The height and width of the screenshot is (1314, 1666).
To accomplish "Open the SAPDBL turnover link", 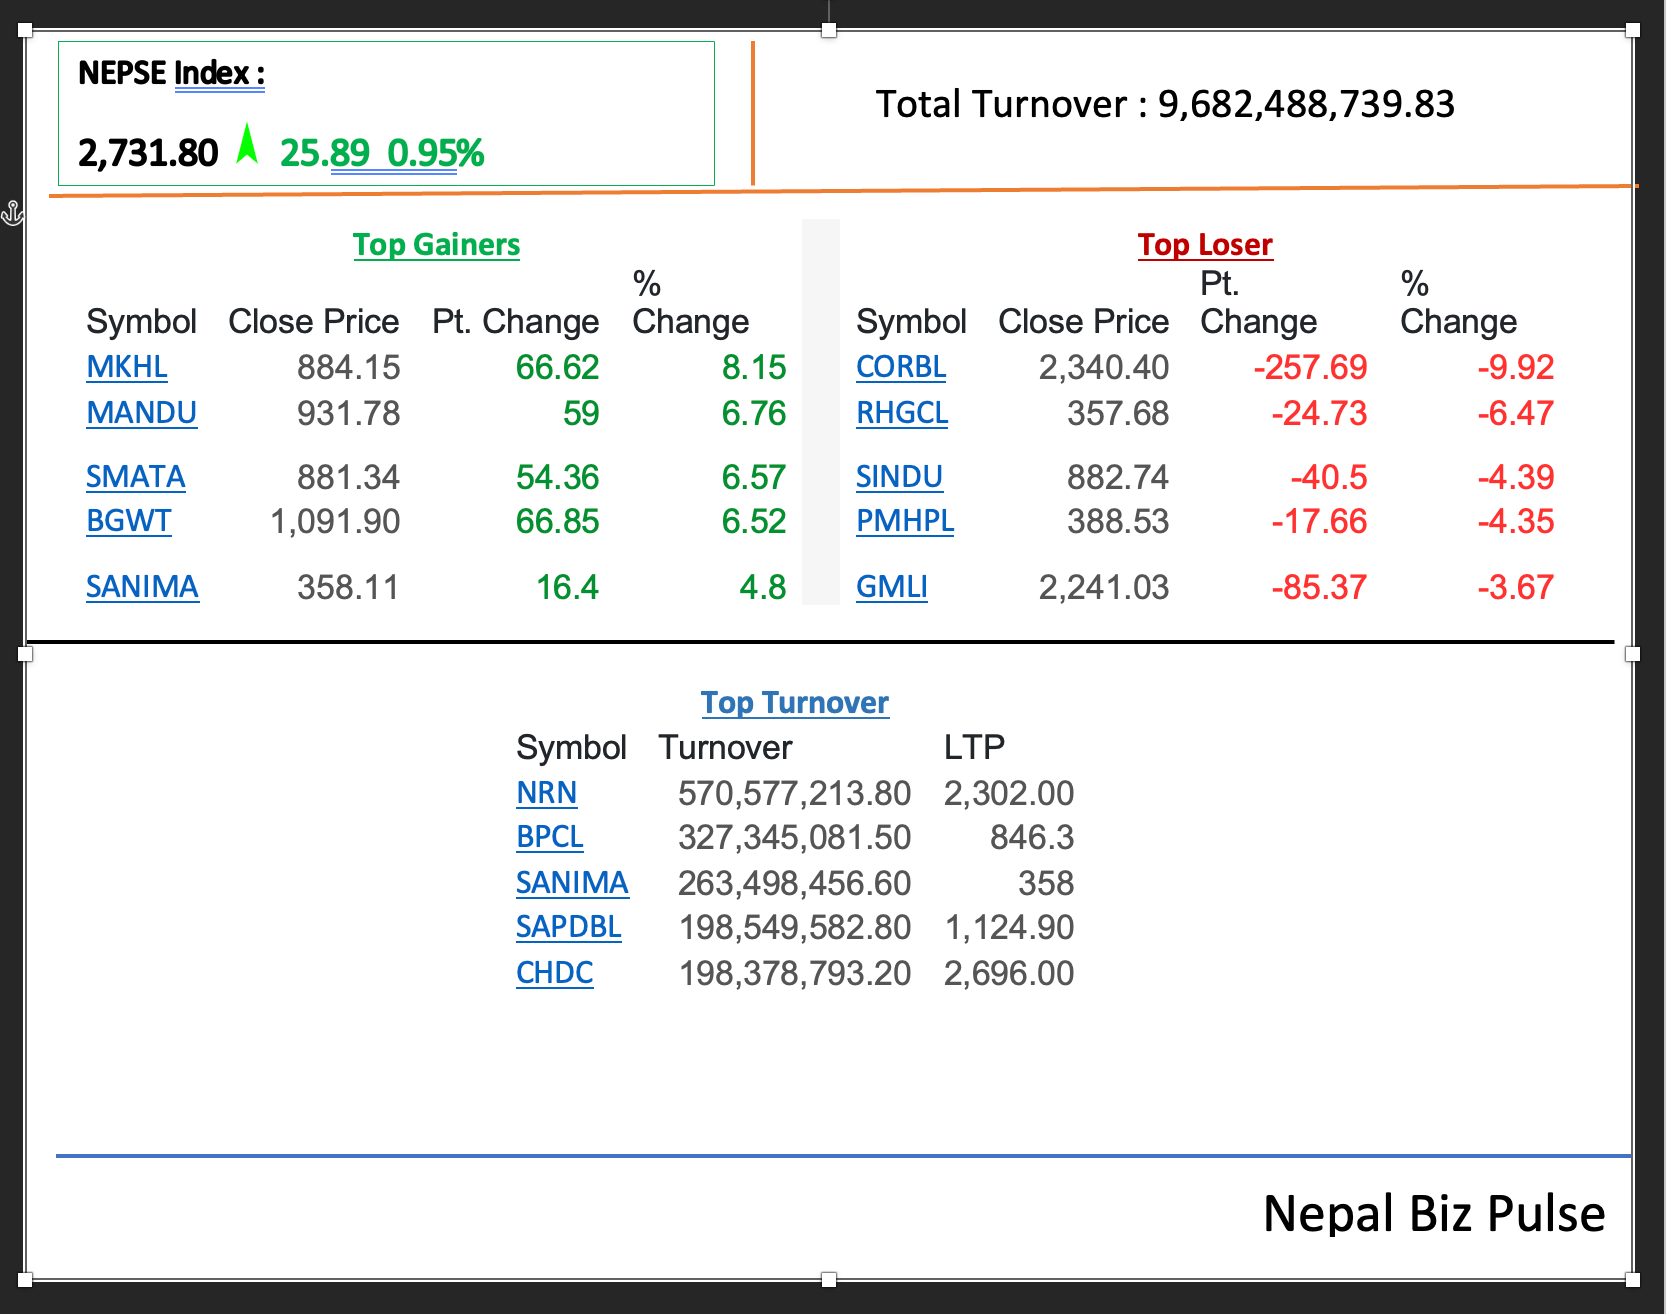I will pos(568,927).
